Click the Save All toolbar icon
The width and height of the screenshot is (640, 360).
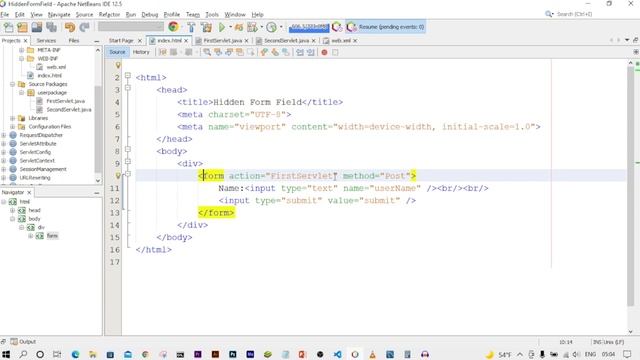51,27
